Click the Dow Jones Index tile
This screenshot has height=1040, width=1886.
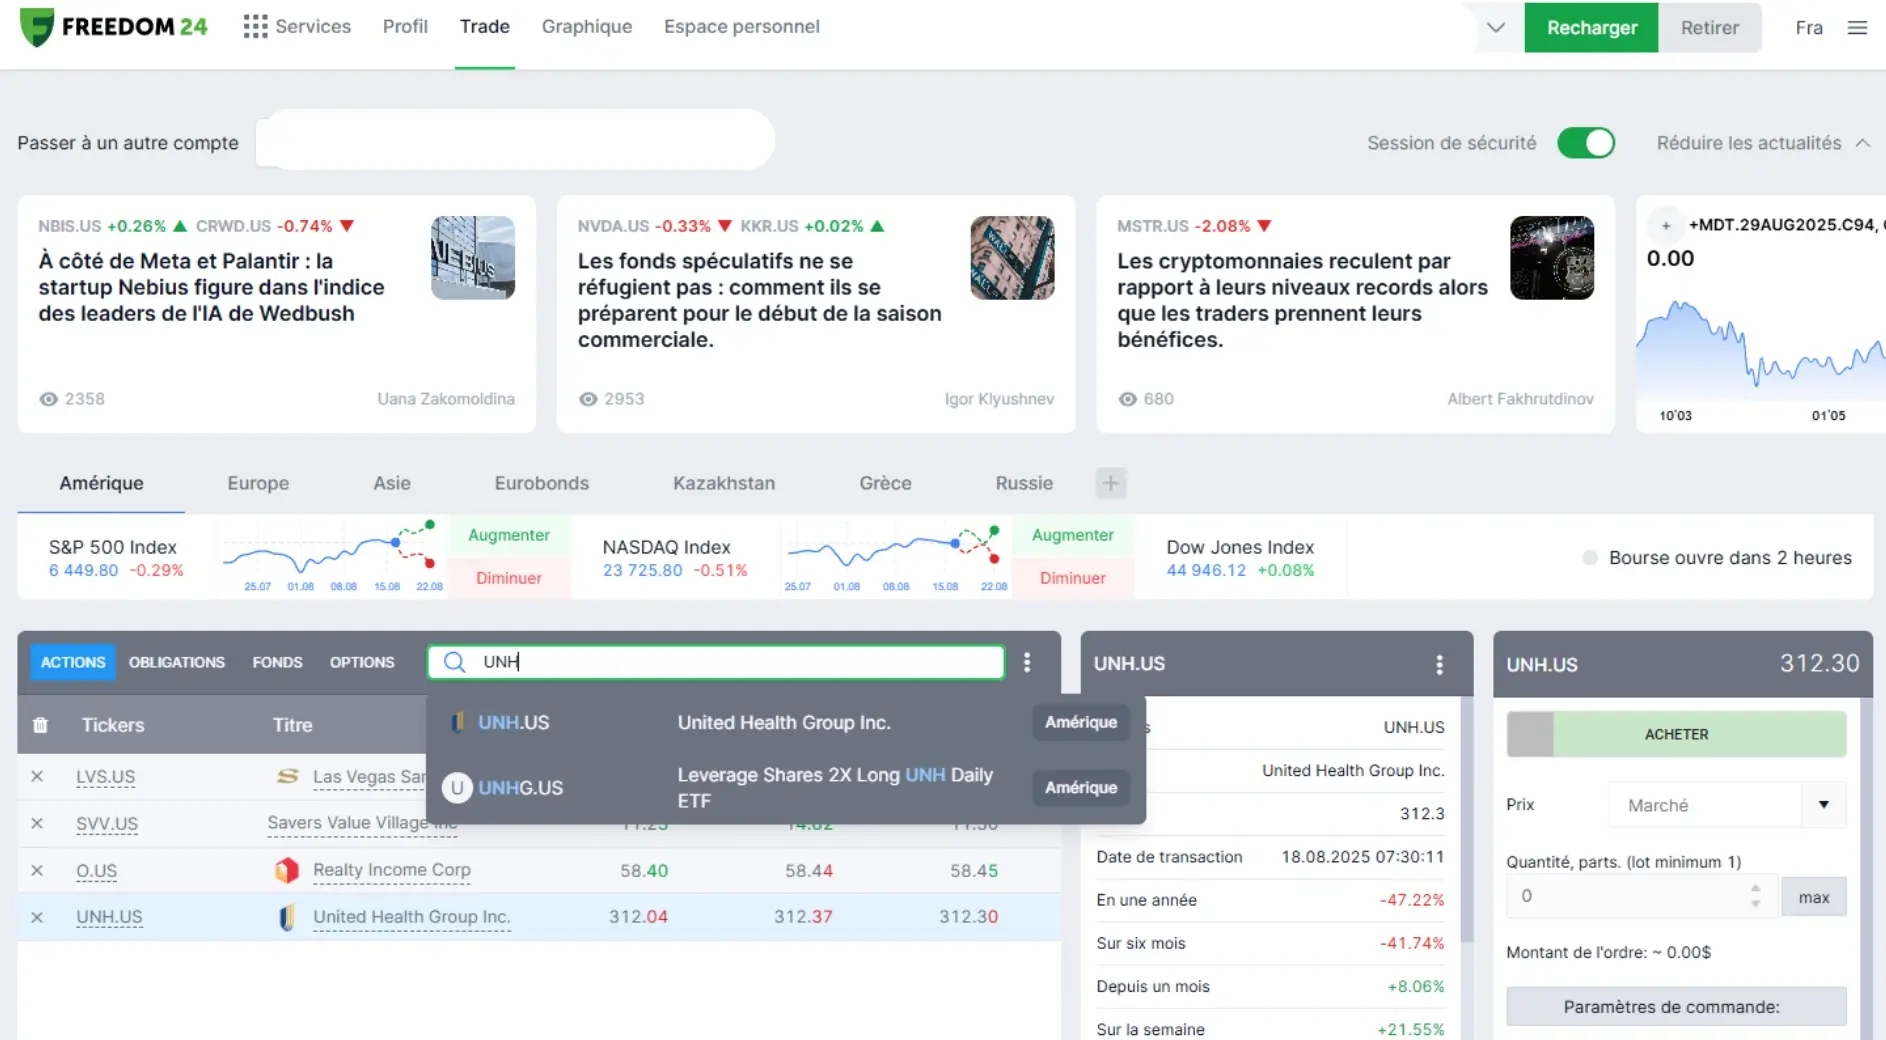[1240, 558]
